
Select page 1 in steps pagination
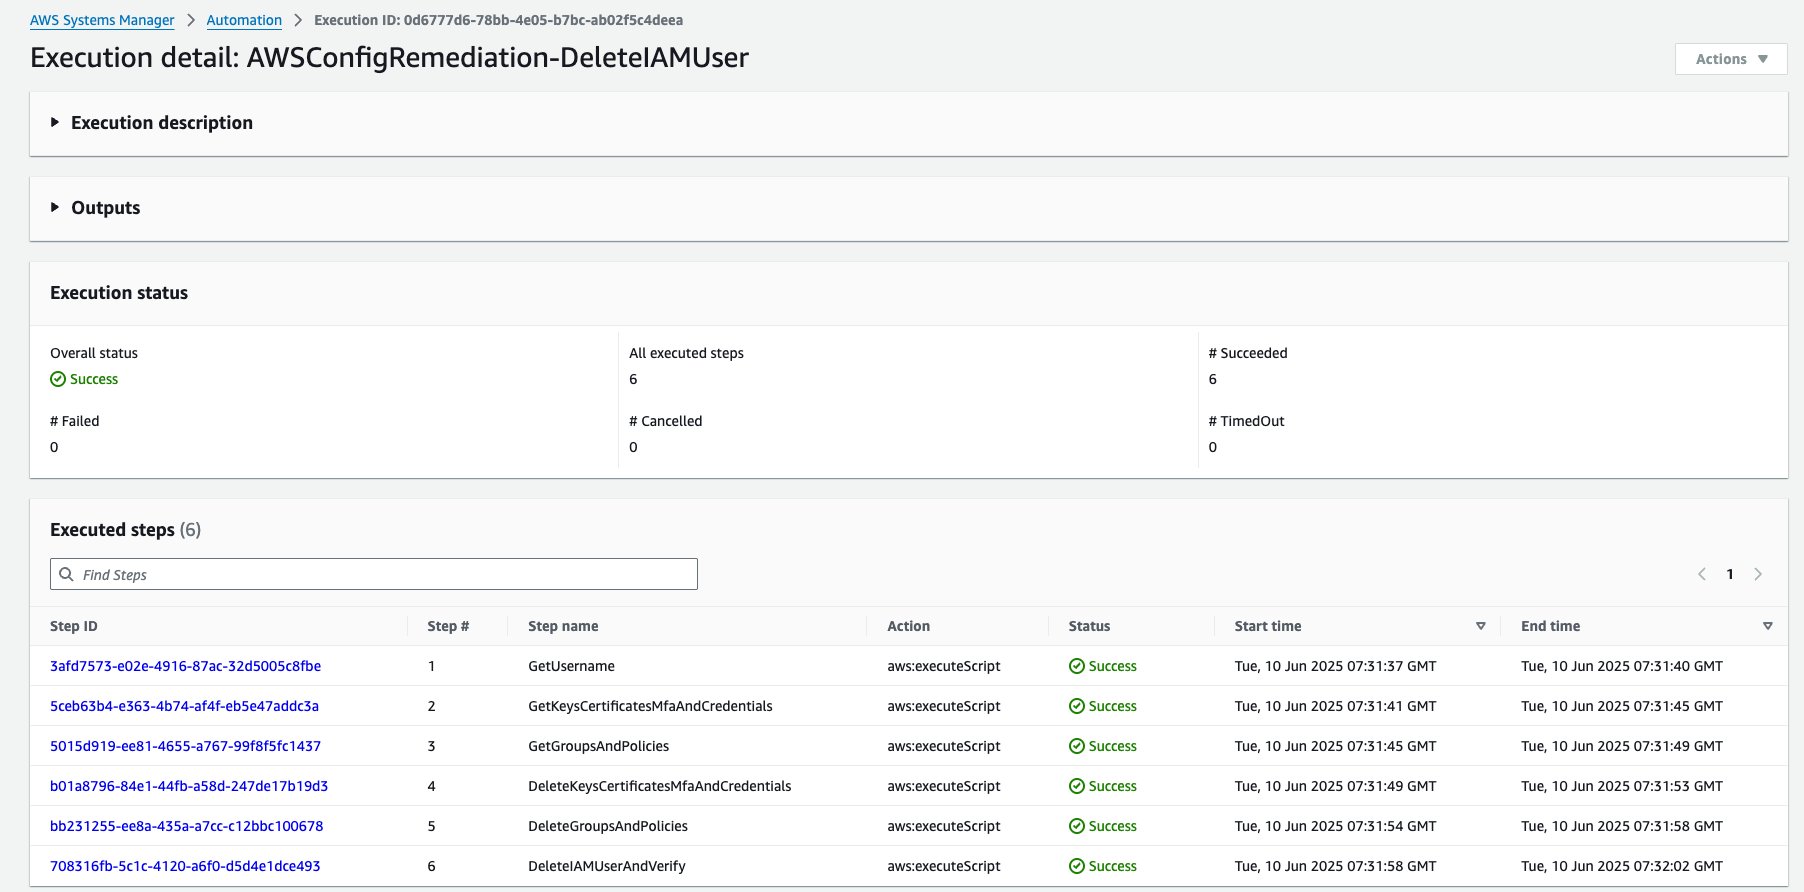pos(1730,574)
